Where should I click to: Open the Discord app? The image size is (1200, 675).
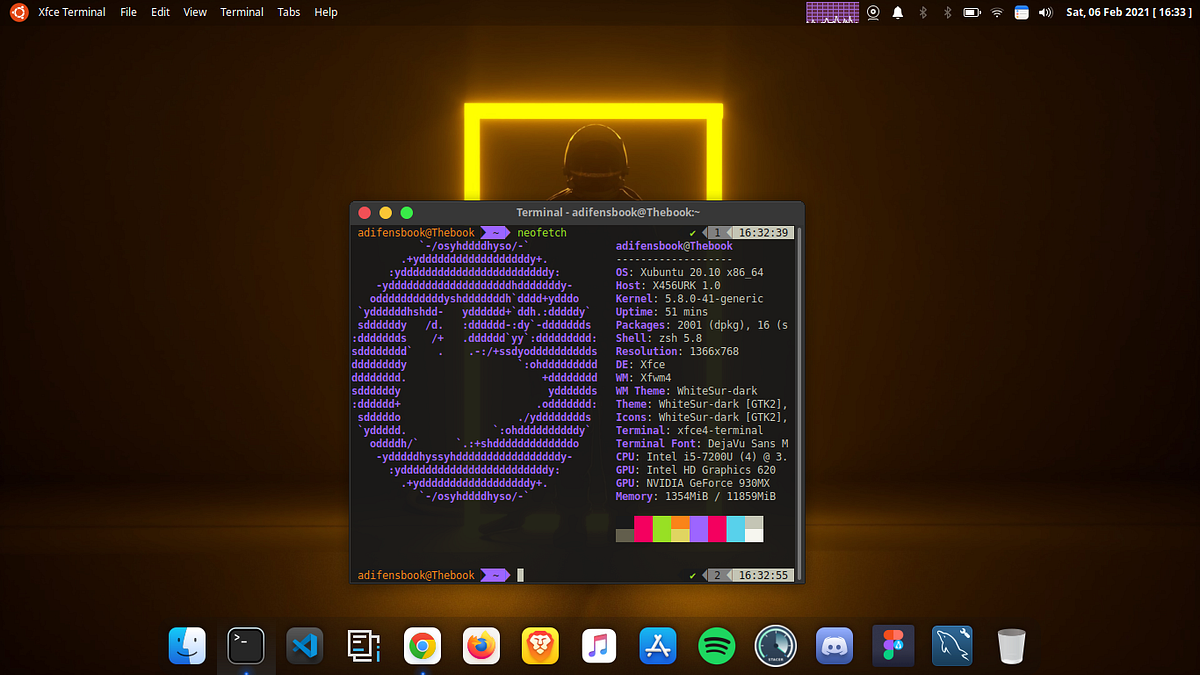(834, 646)
